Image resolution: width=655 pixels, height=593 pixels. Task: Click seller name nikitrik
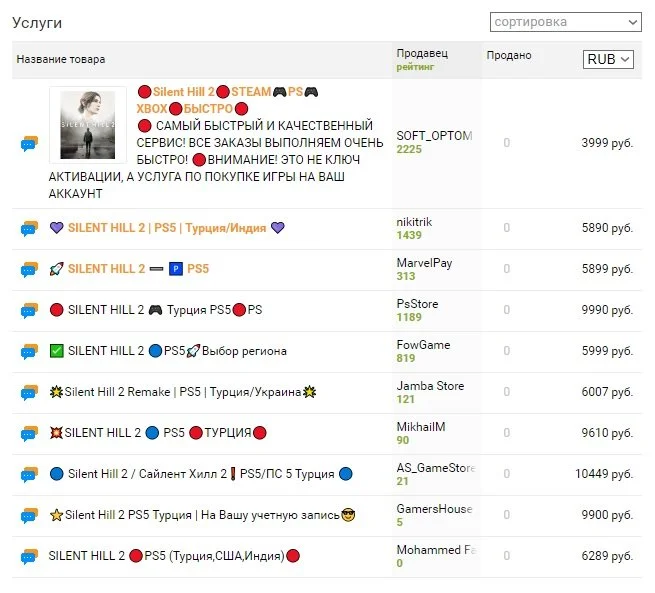pyautogui.click(x=414, y=222)
